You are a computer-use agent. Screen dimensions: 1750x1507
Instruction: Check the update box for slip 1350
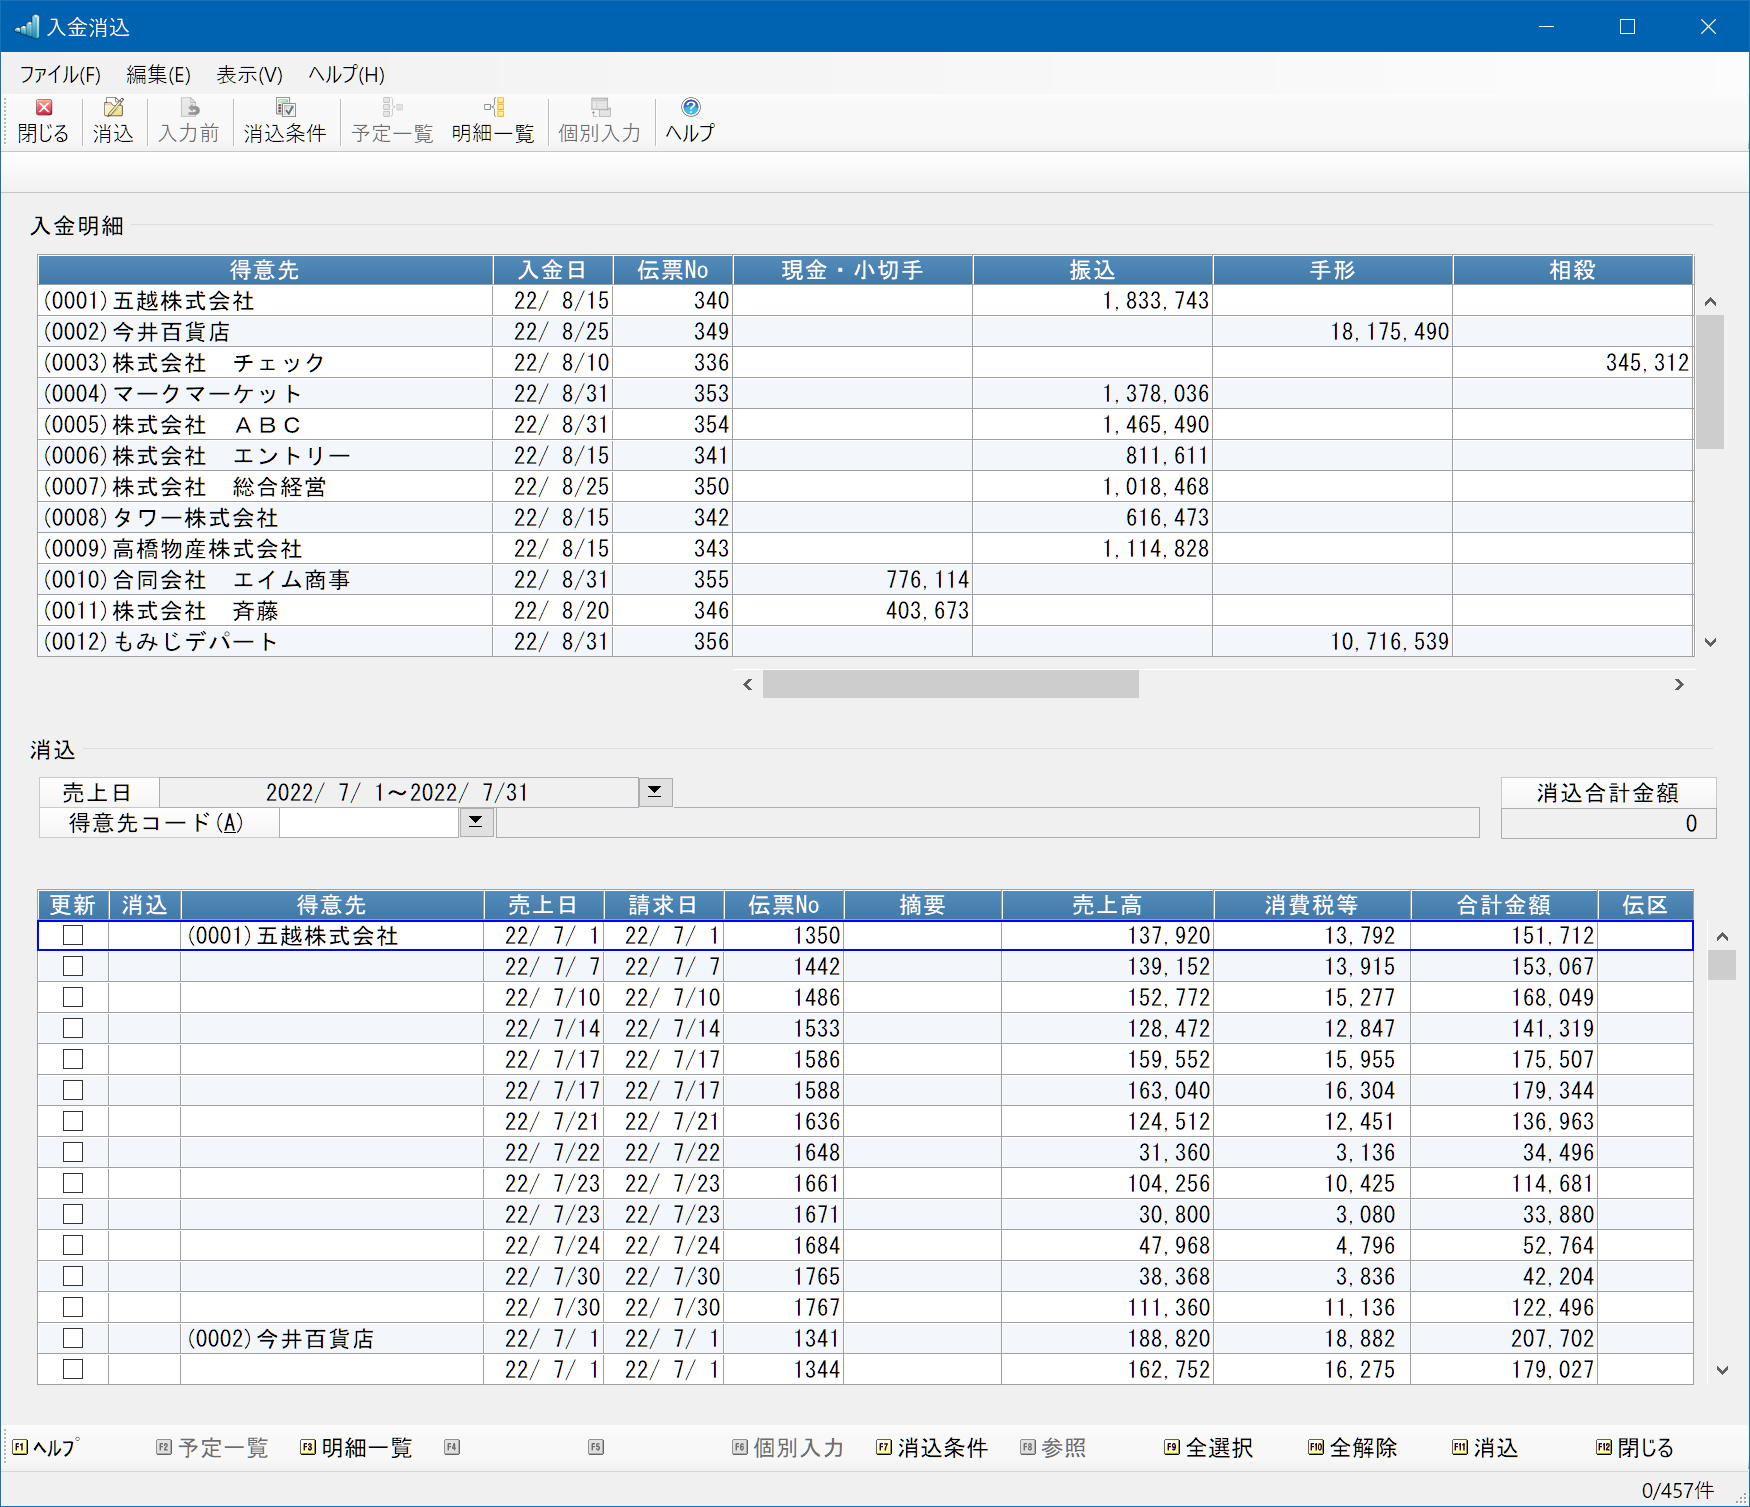coord(73,935)
